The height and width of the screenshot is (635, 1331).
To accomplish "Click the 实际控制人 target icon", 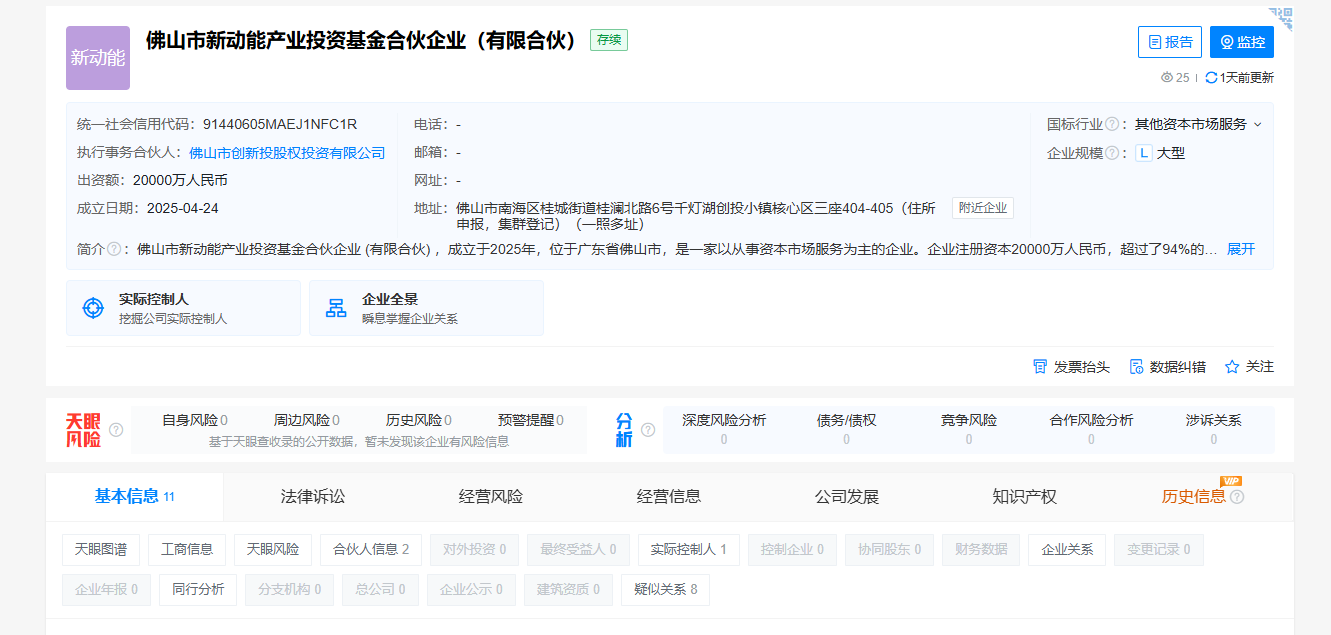I will coord(93,308).
